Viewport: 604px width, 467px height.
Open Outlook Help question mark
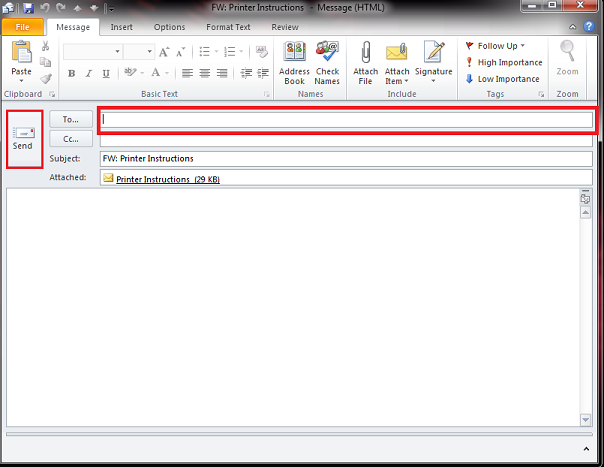point(589,27)
